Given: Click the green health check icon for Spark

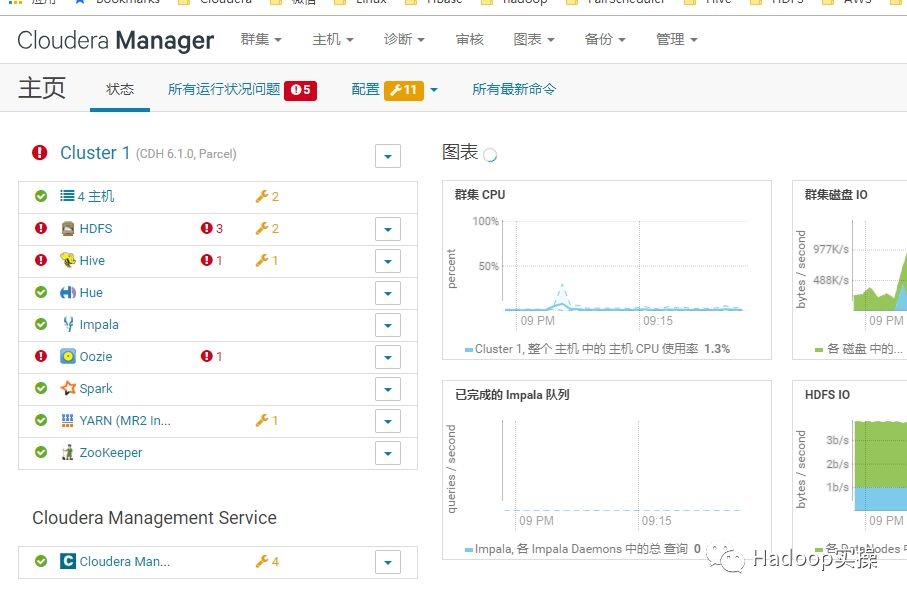Looking at the screenshot, I should coord(41,388).
